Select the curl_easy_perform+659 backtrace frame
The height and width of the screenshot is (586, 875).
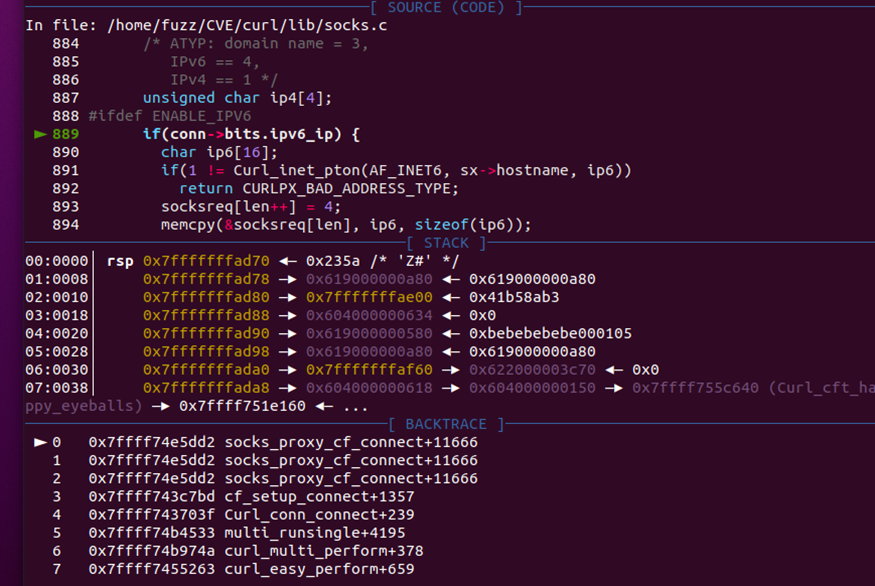319,570
